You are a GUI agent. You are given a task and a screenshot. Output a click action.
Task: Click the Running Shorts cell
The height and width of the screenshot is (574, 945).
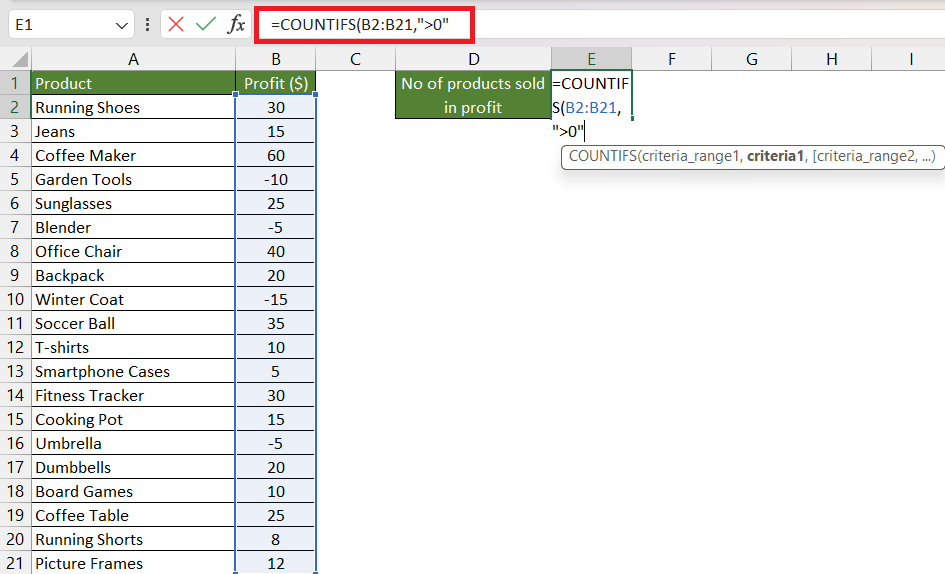pyautogui.click(x=133, y=539)
